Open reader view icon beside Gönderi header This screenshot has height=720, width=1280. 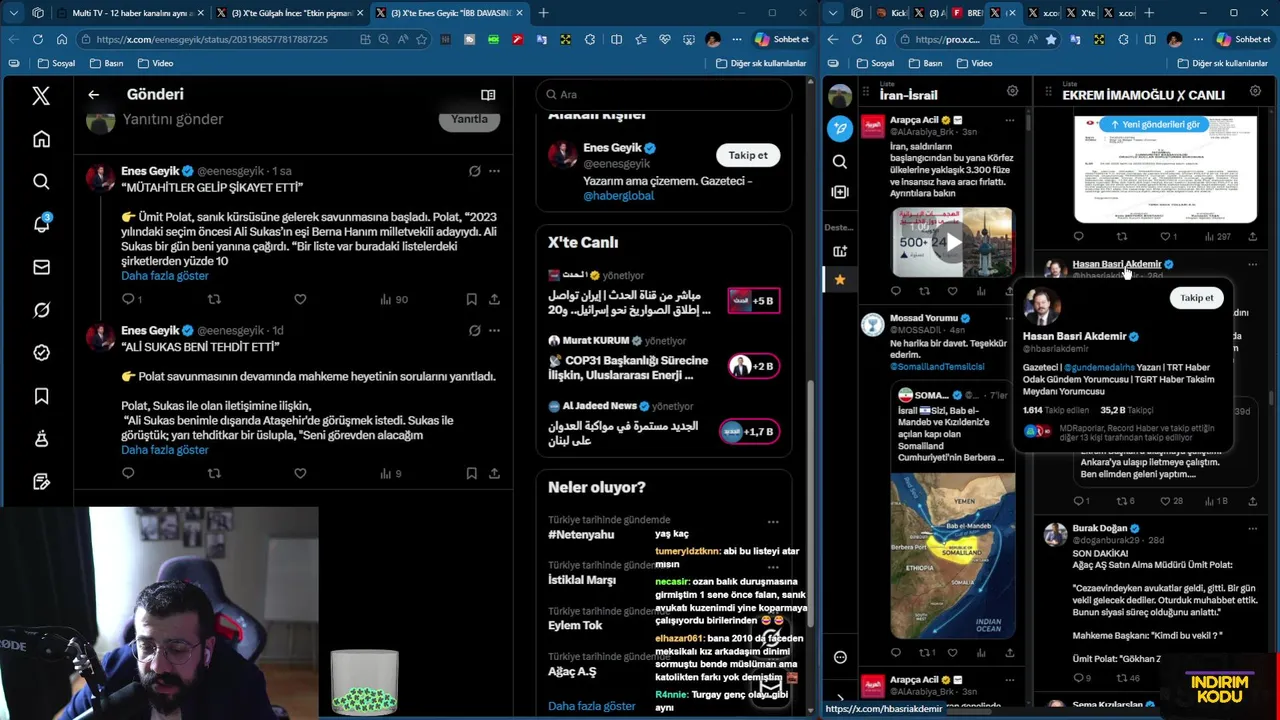pyautogui.click(x=488, y=95)
